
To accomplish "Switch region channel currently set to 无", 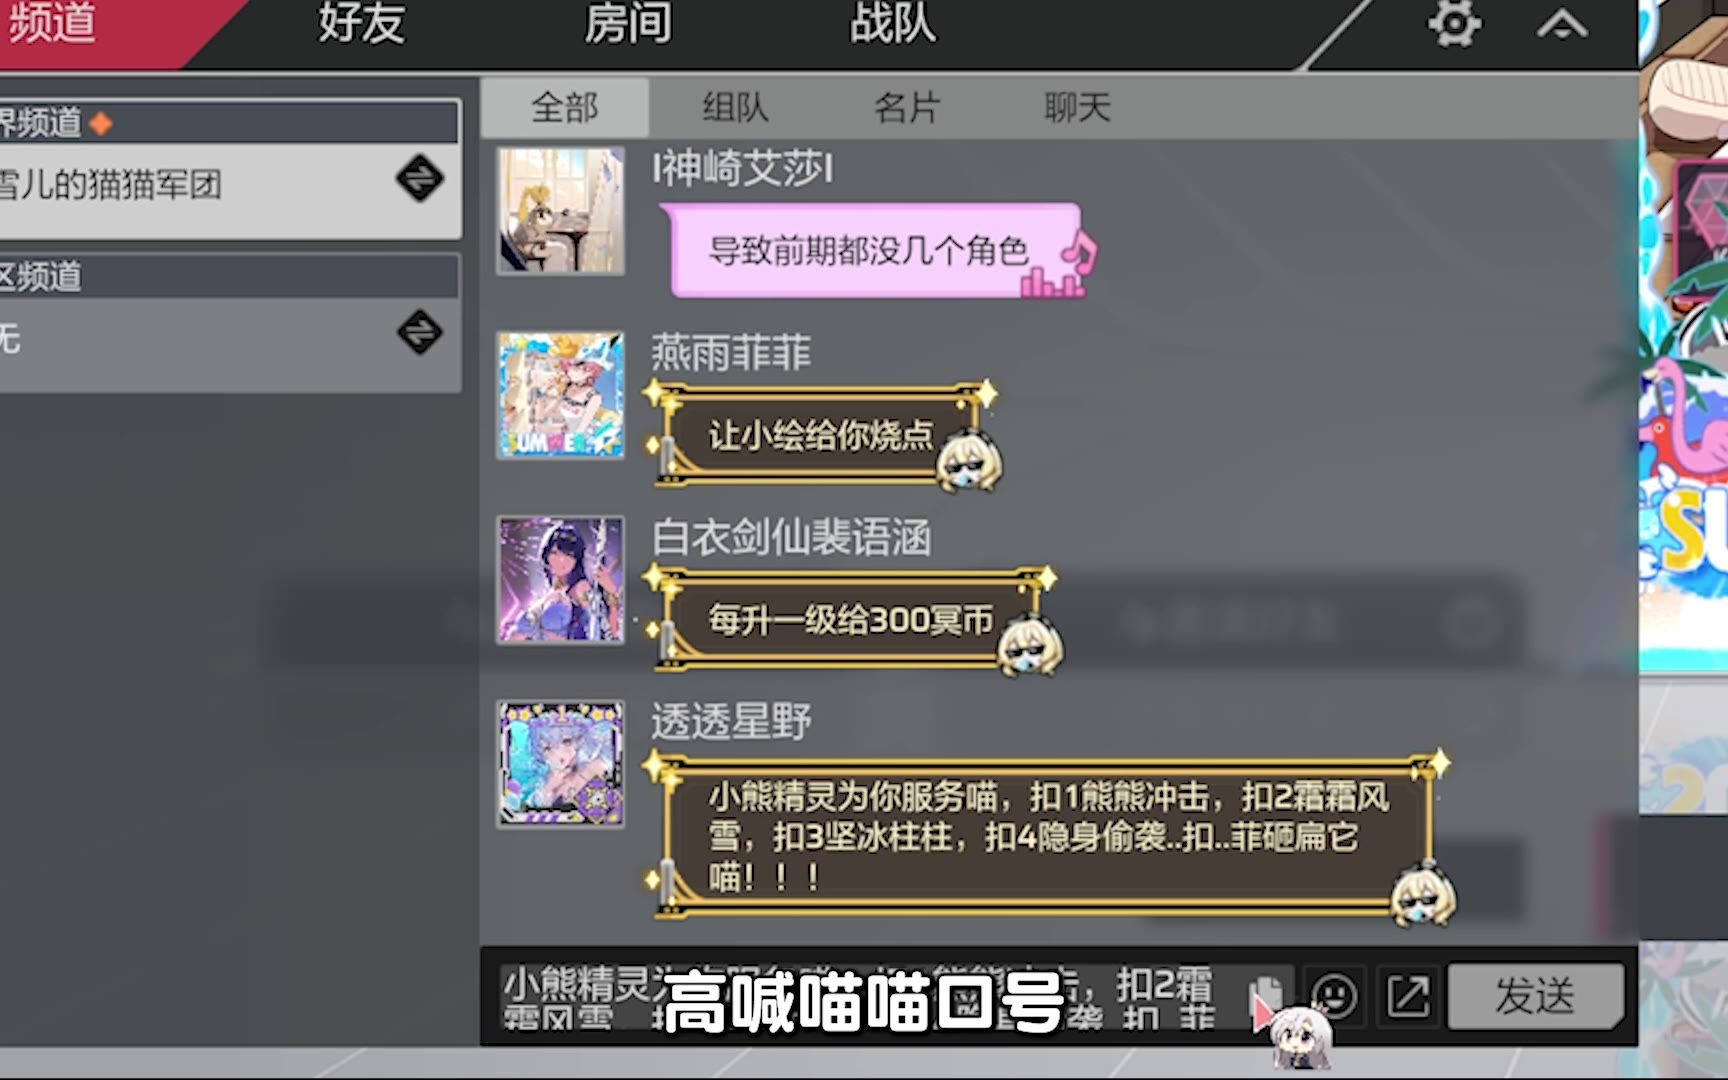I will (x=419, y=332).
